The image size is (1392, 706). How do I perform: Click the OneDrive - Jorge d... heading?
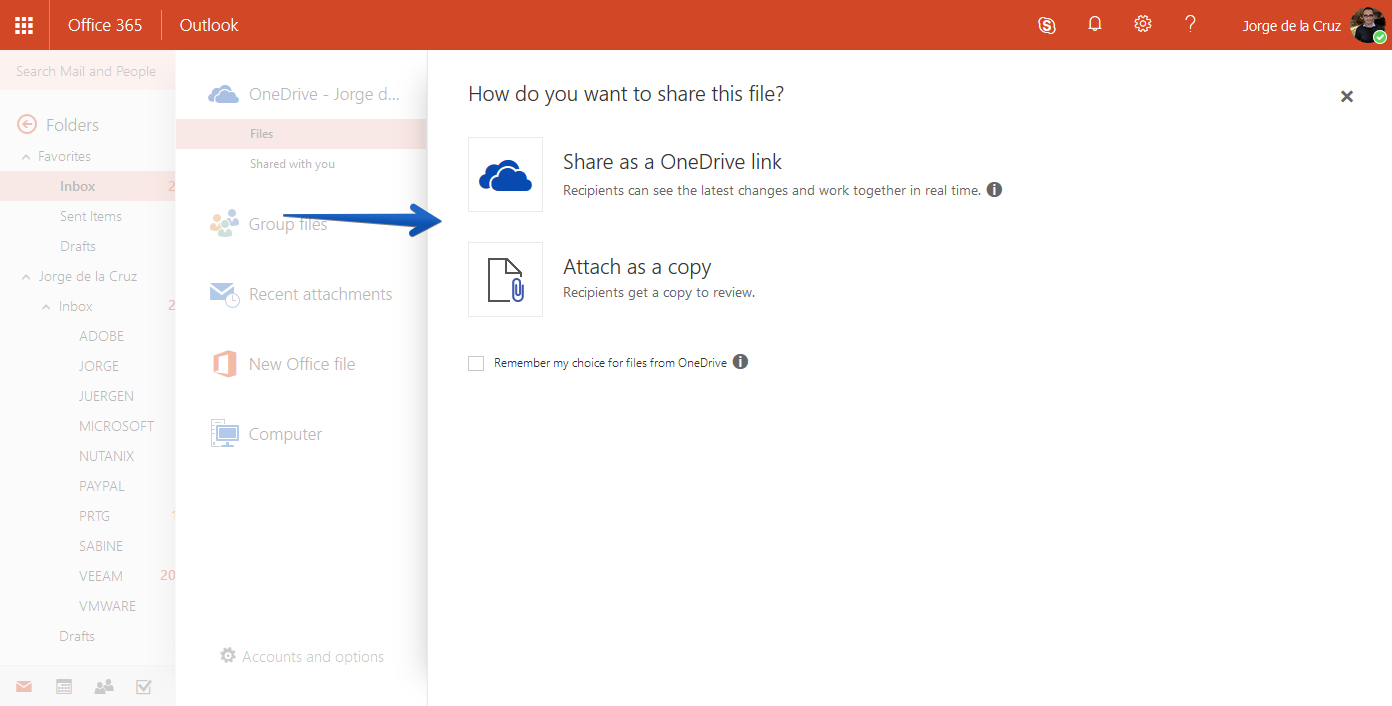[324, 94]
